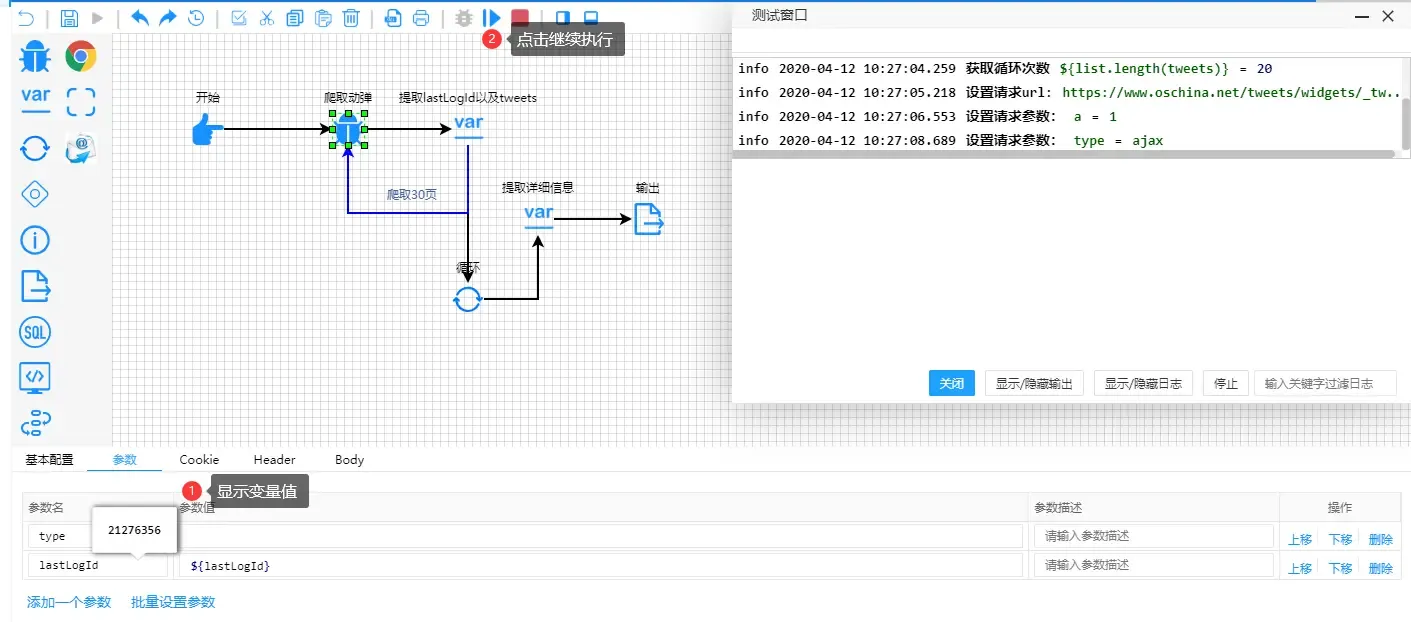Switch to the Cookie tab
The image size is (1411, 622).
199,460
